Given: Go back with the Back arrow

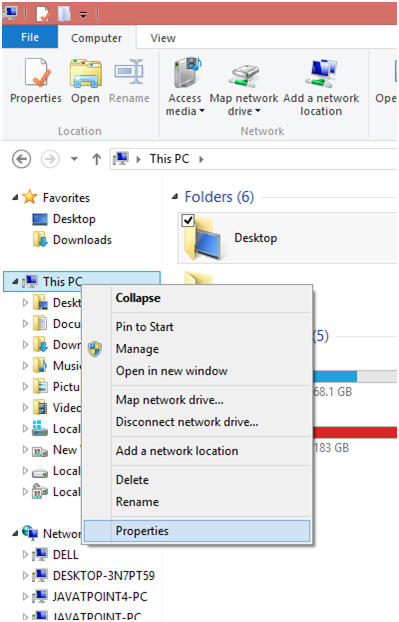Looking at the screenshot, I should 21,159.
